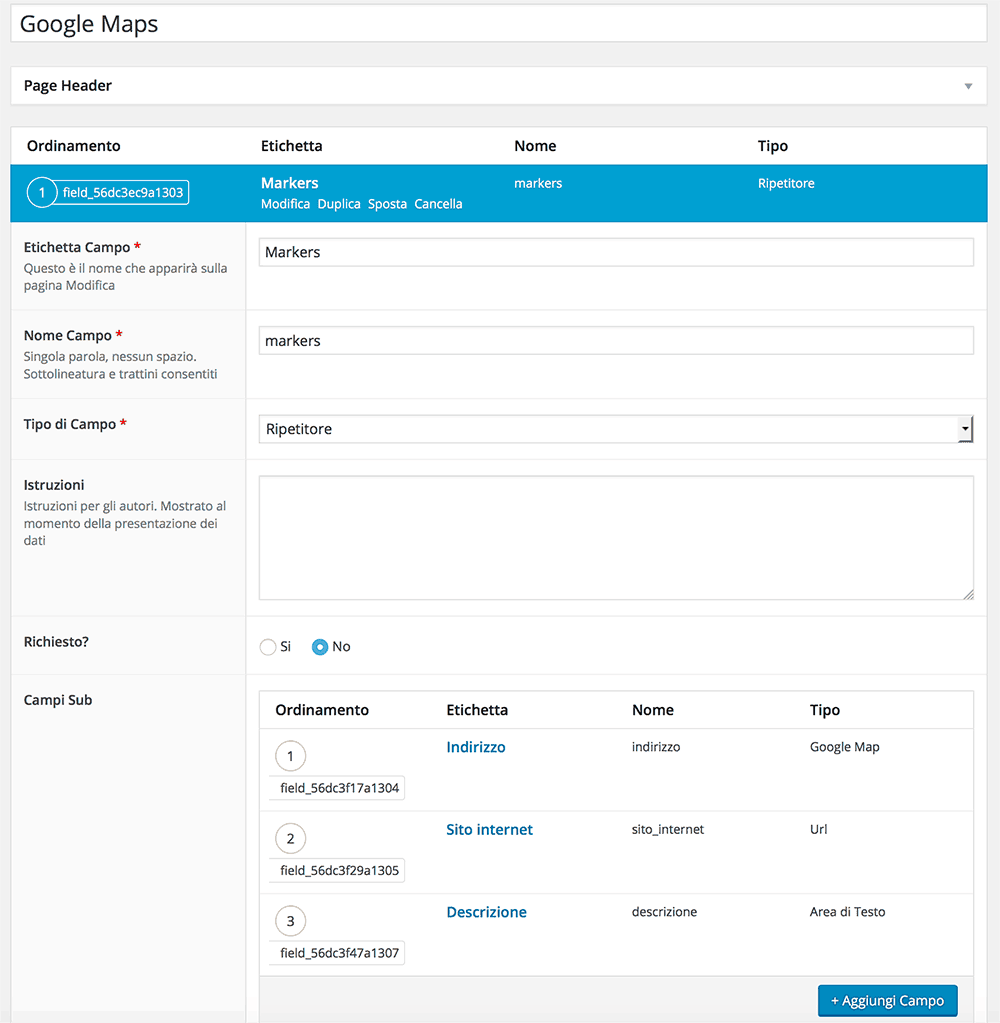Open the Tipo di Campo dropdown
This screenshot has width=1000, height=1023.
615,429
